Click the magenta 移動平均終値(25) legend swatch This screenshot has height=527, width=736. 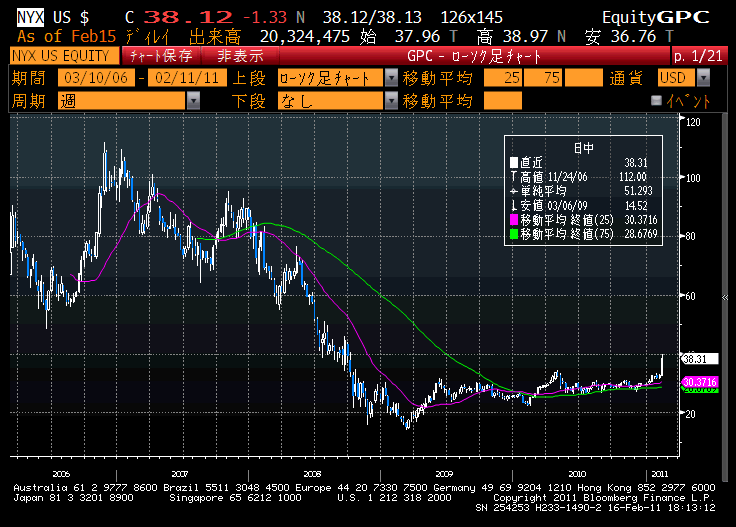pos(514,220)
